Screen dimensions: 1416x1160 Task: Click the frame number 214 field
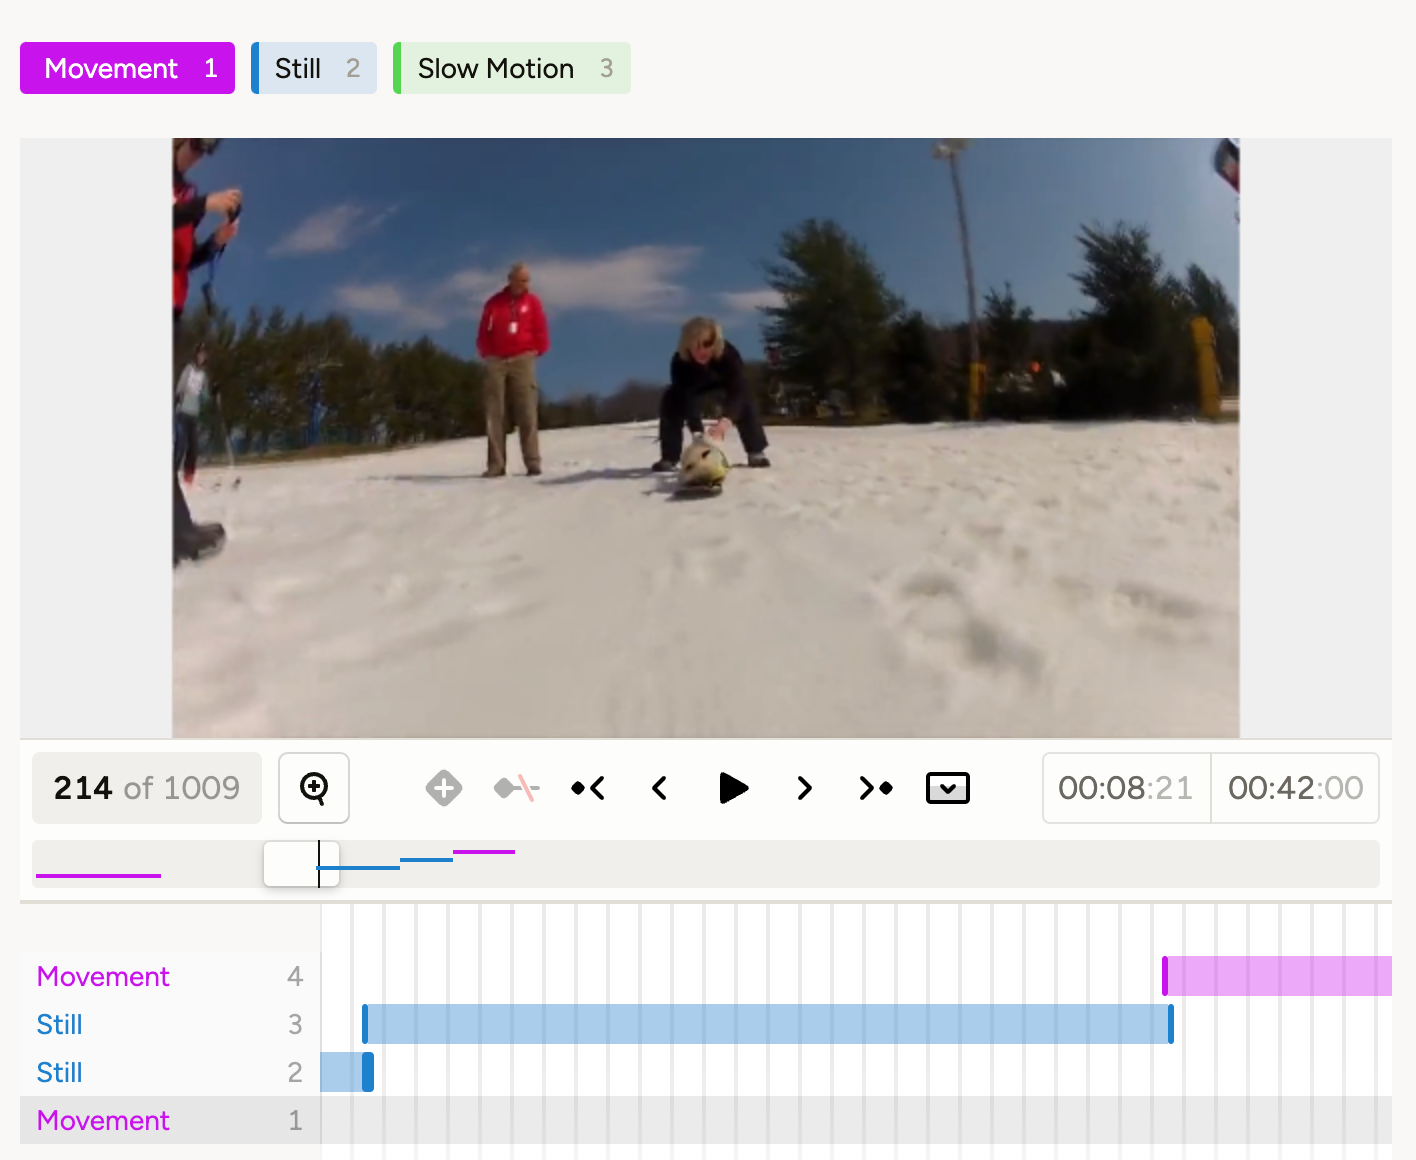pyautogui.click(x=147, y=788)
